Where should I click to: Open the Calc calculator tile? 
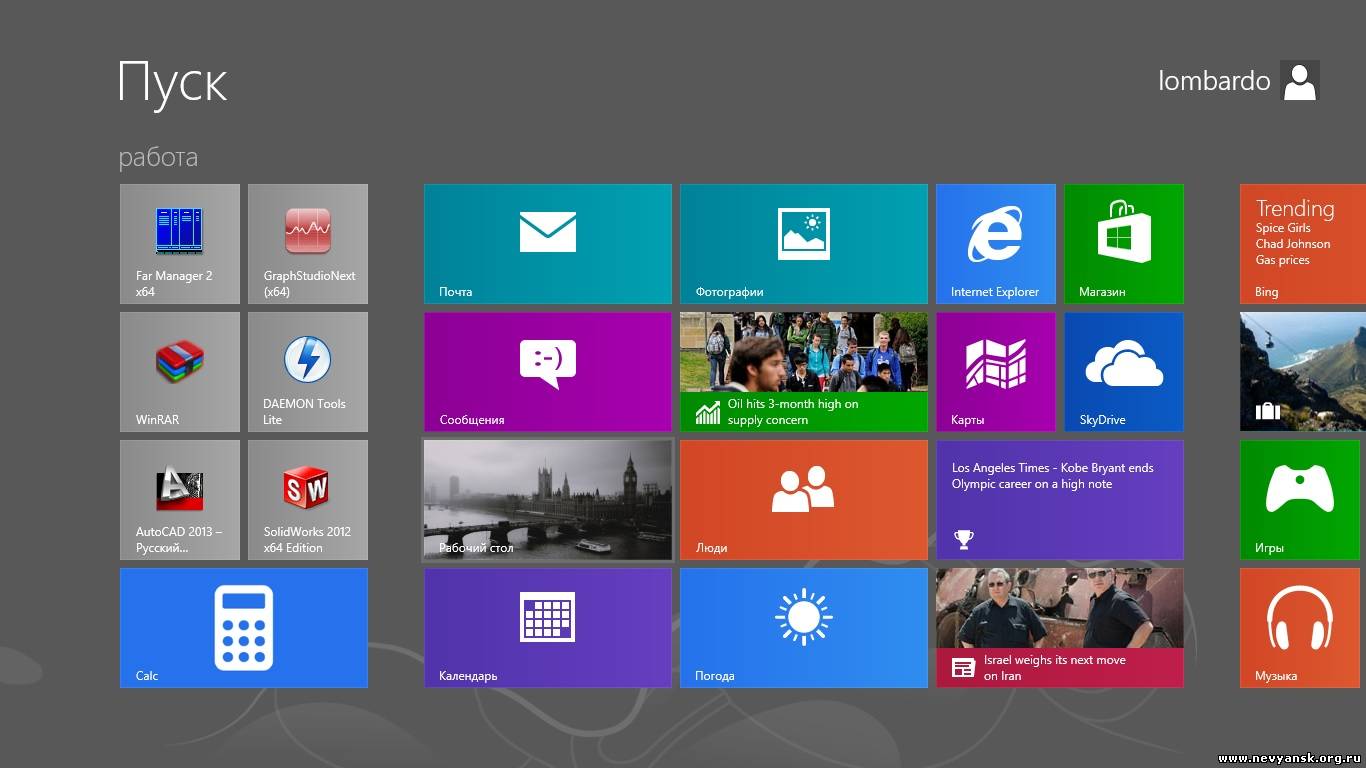click(x=244, y=628)
